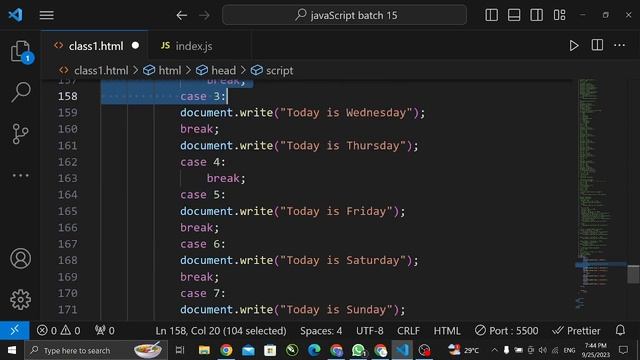Image resolution: width=640 pixels, height=360 pixels.
Task: Click the "Today is Saturday" string
Action: 343,260
